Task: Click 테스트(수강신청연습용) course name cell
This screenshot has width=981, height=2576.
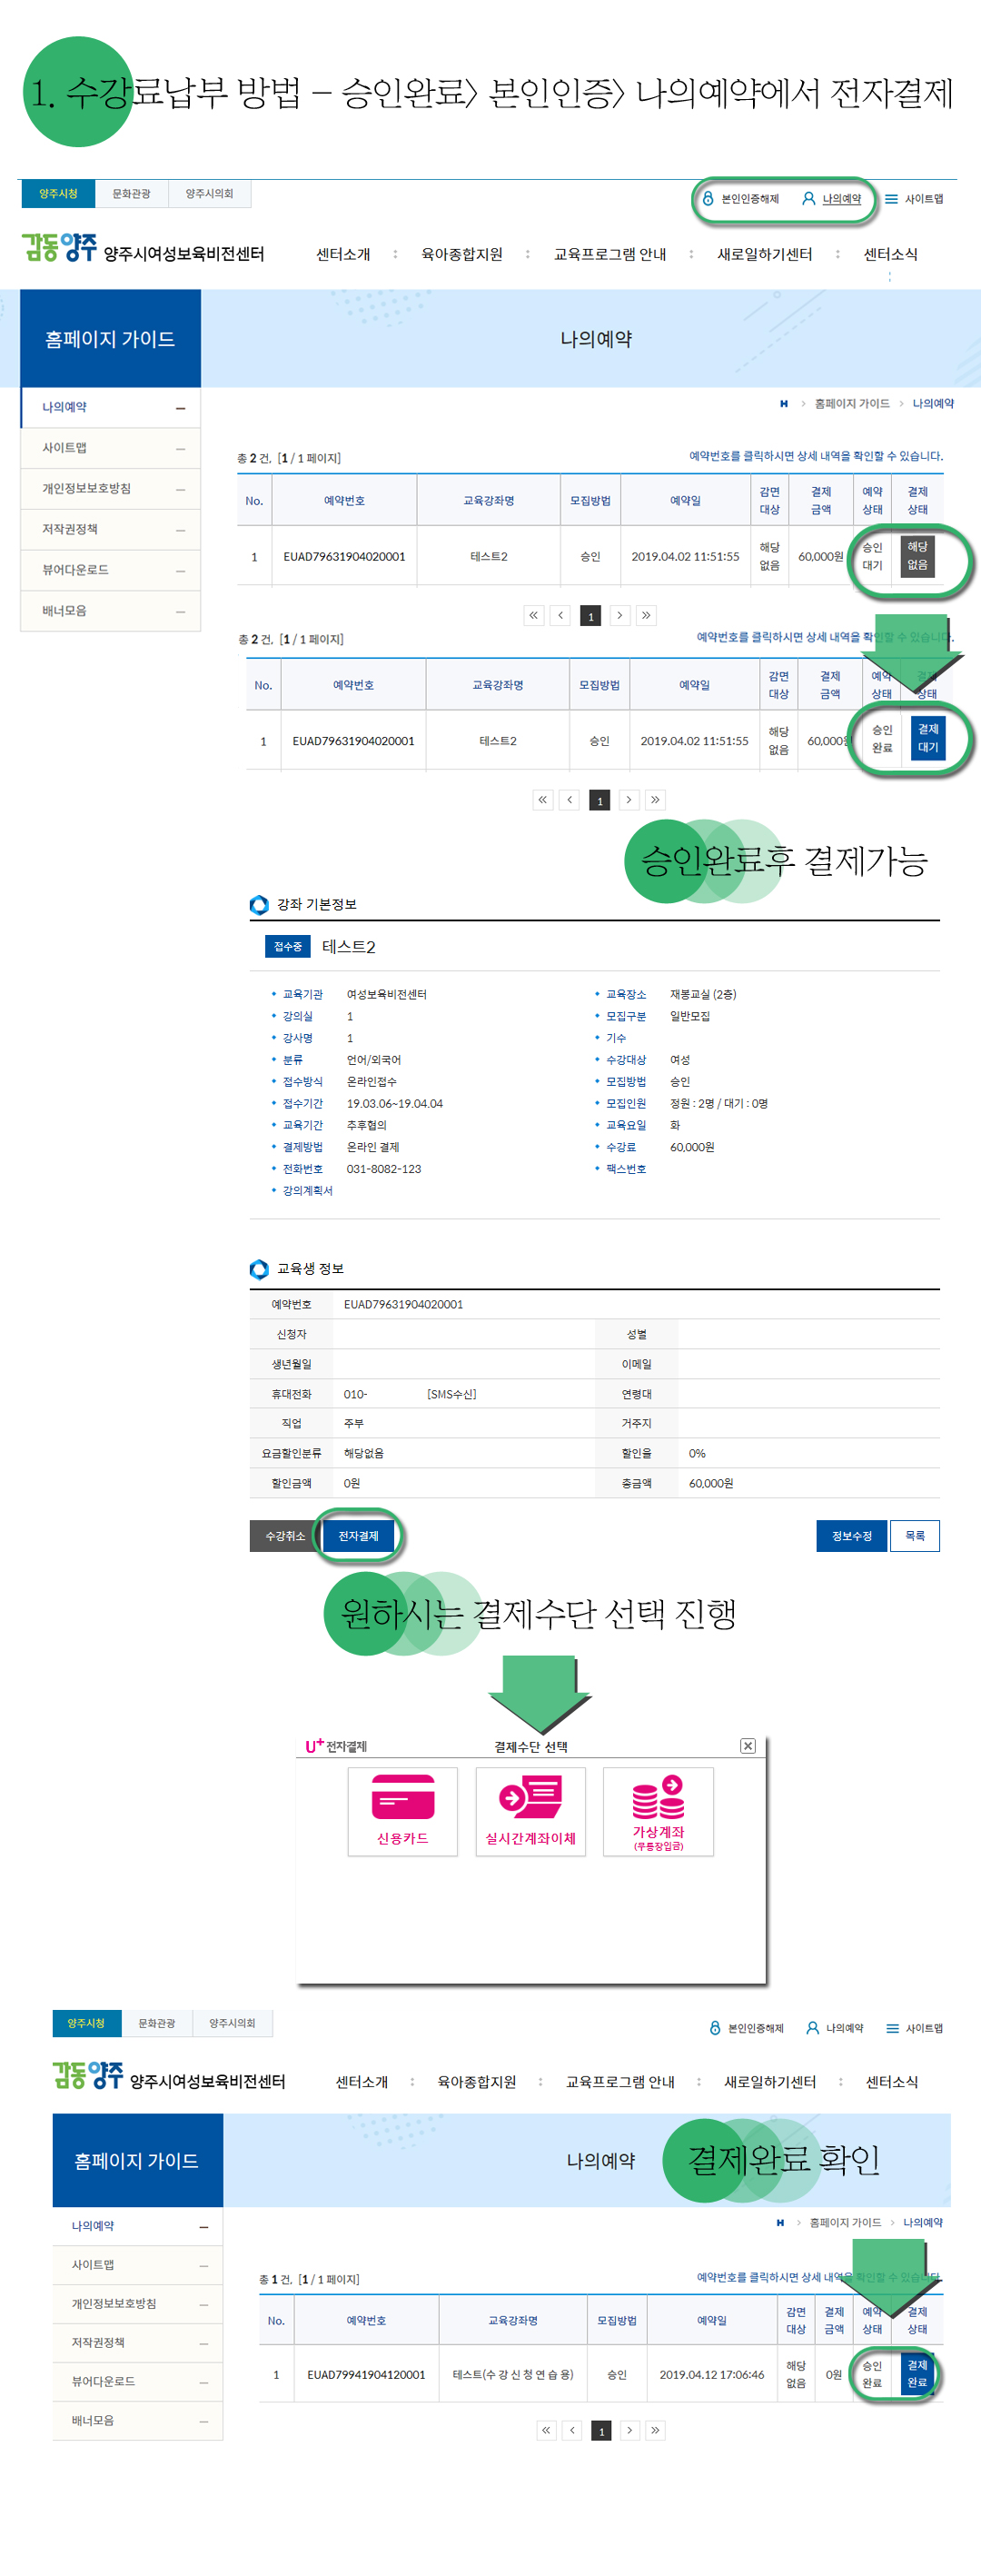Action: pos(513,2374)
